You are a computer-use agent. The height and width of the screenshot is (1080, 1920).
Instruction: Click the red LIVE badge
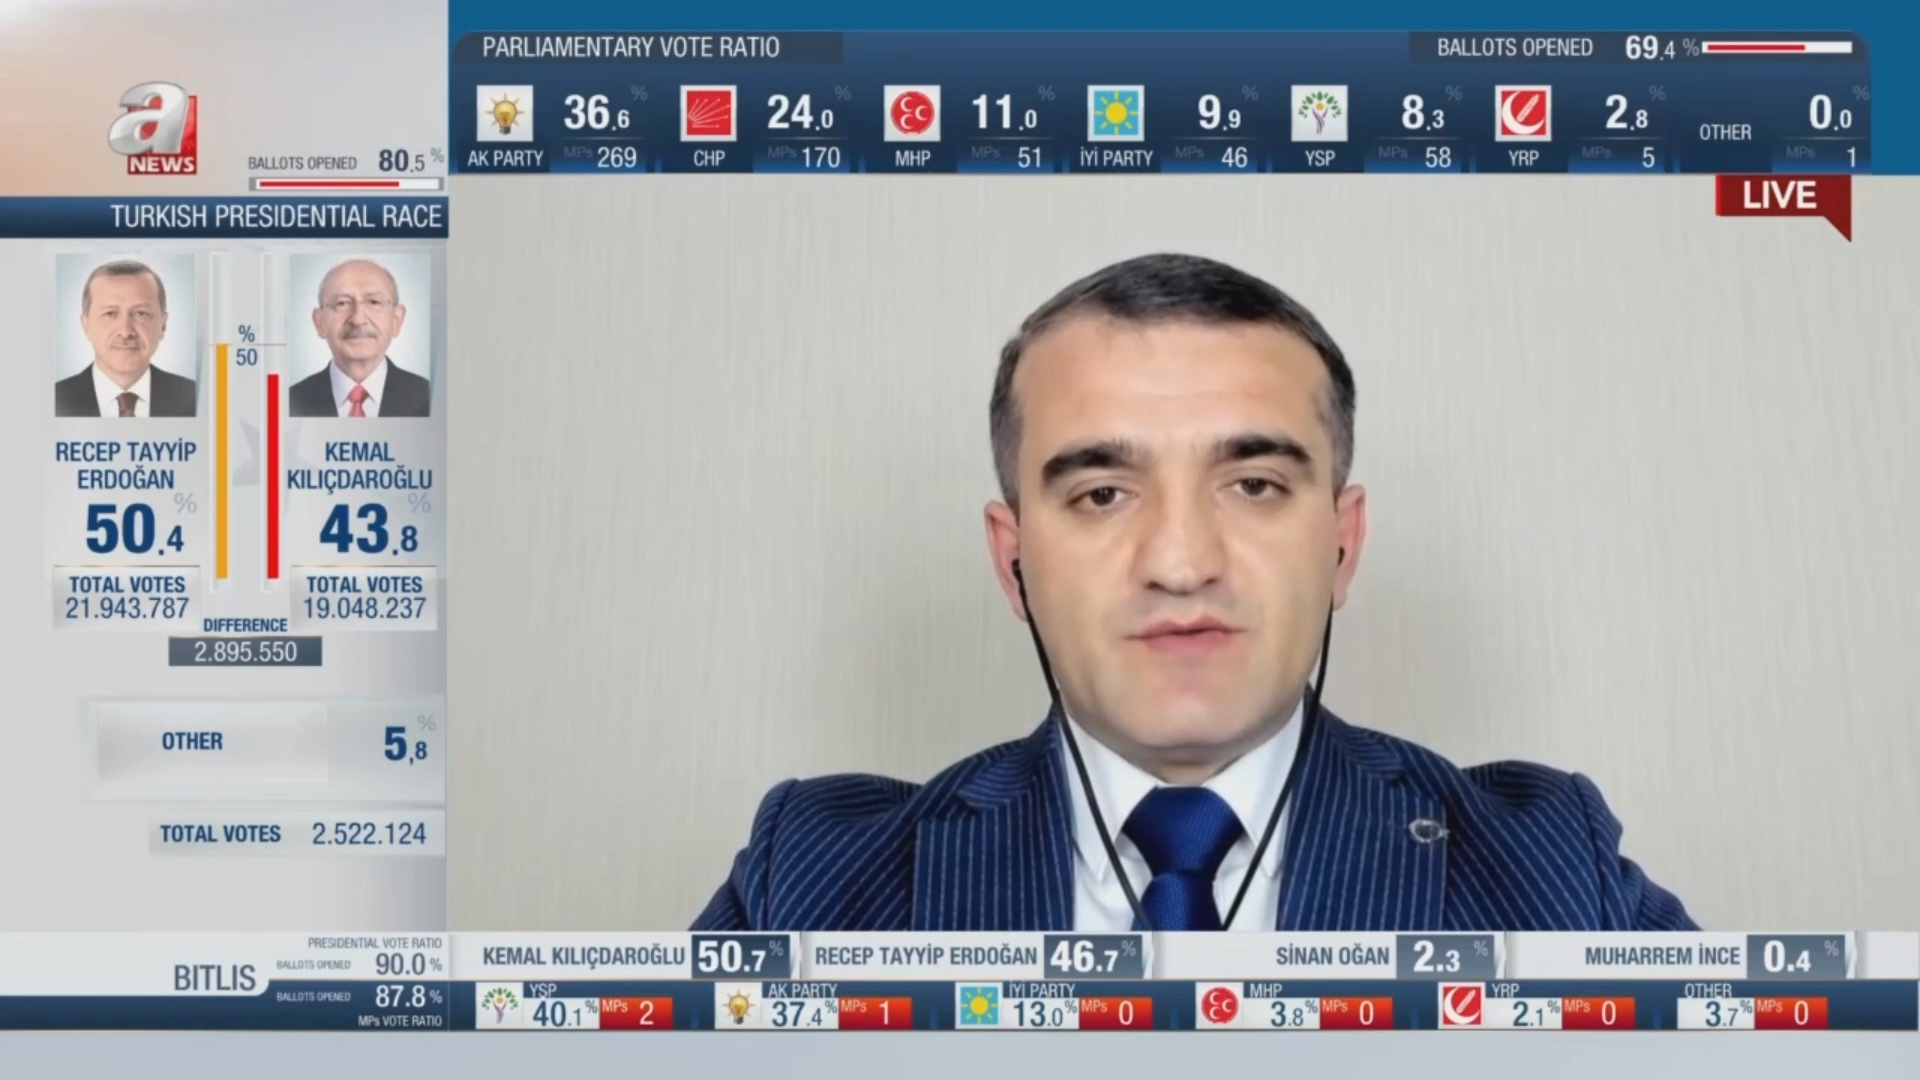coord(1780,197)
